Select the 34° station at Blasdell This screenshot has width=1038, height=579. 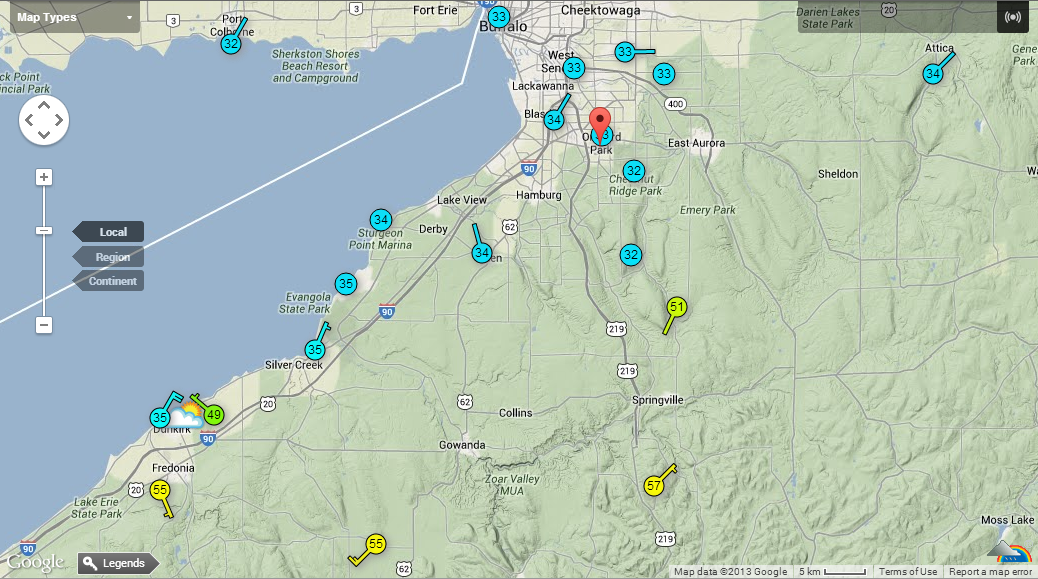coord(554,120)
